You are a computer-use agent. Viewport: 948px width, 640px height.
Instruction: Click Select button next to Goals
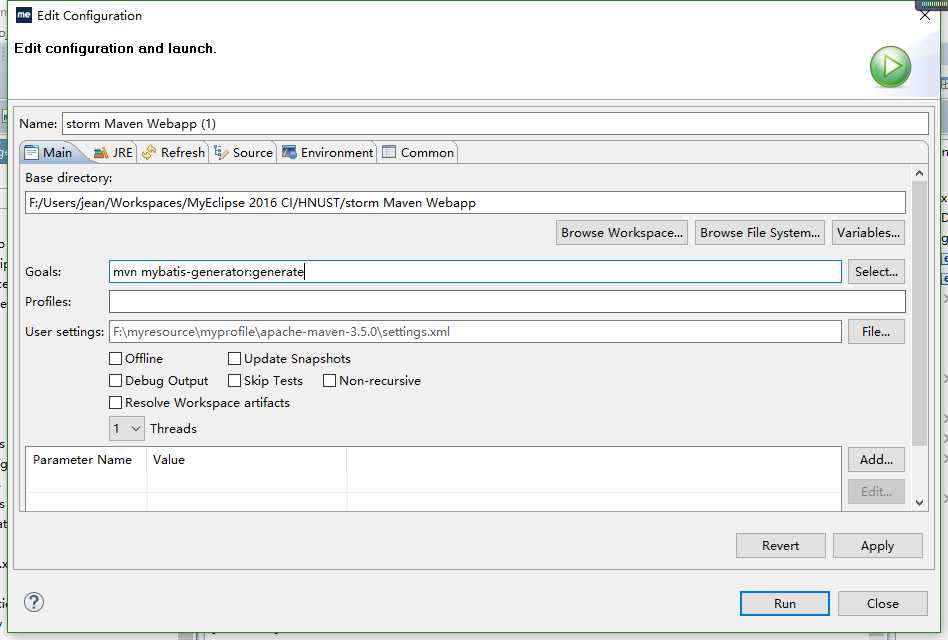(876, 272)
